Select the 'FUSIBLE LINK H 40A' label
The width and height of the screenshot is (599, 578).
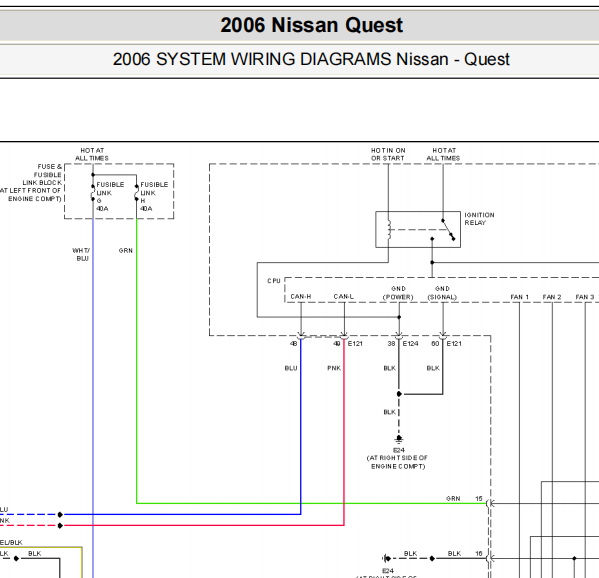[154, 196]
